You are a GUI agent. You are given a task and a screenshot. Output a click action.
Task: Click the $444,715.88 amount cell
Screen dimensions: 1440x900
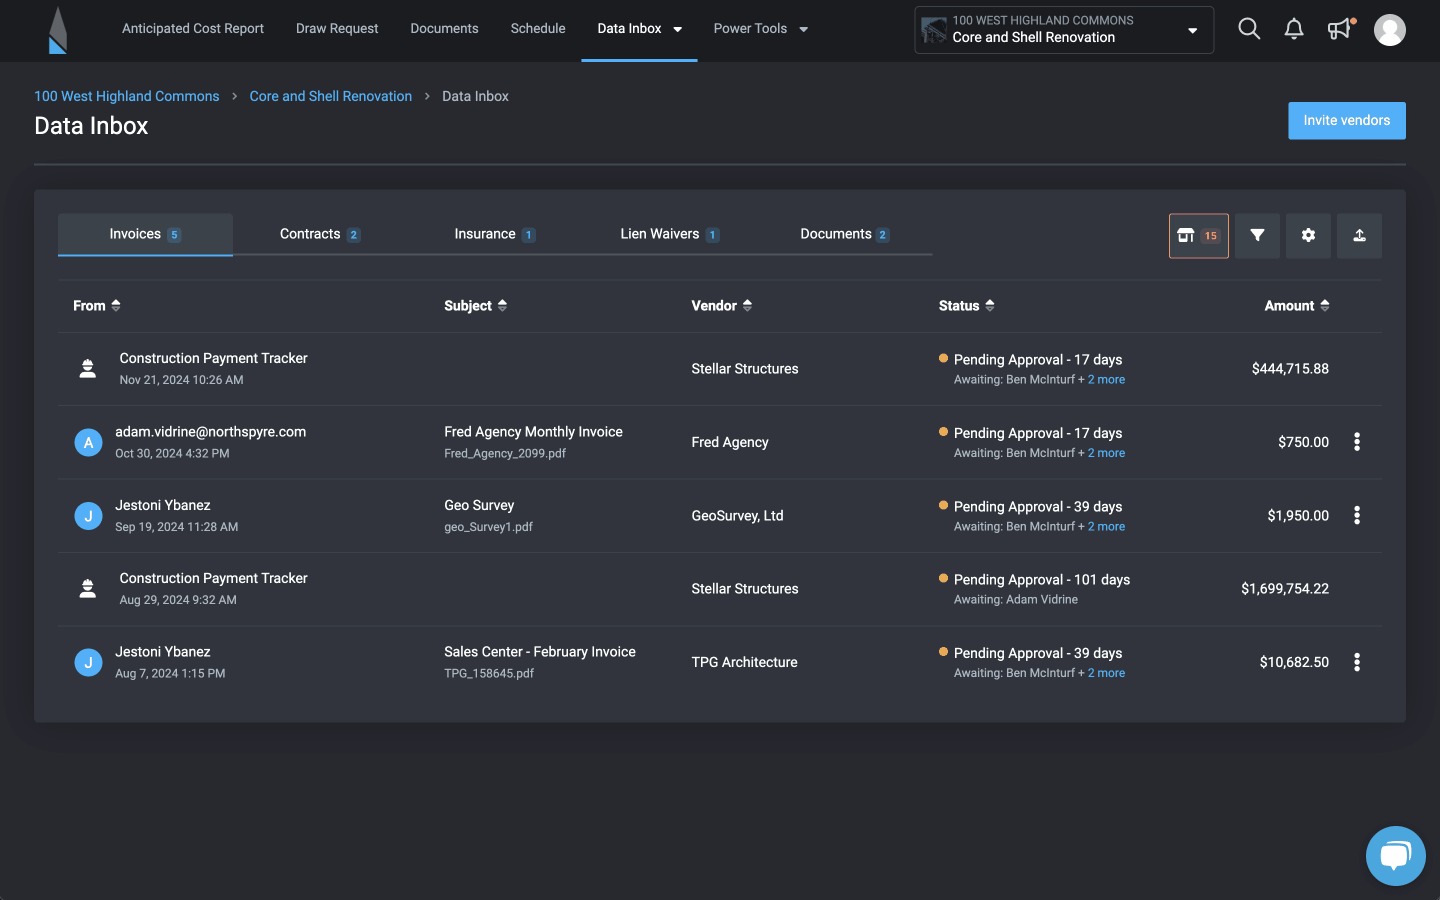click(x=1290, y=369)
